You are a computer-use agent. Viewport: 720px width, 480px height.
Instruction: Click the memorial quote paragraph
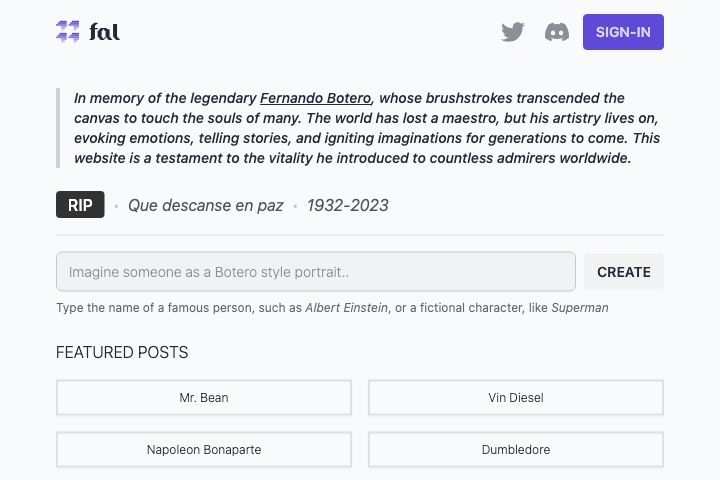[x=367, y=128]
